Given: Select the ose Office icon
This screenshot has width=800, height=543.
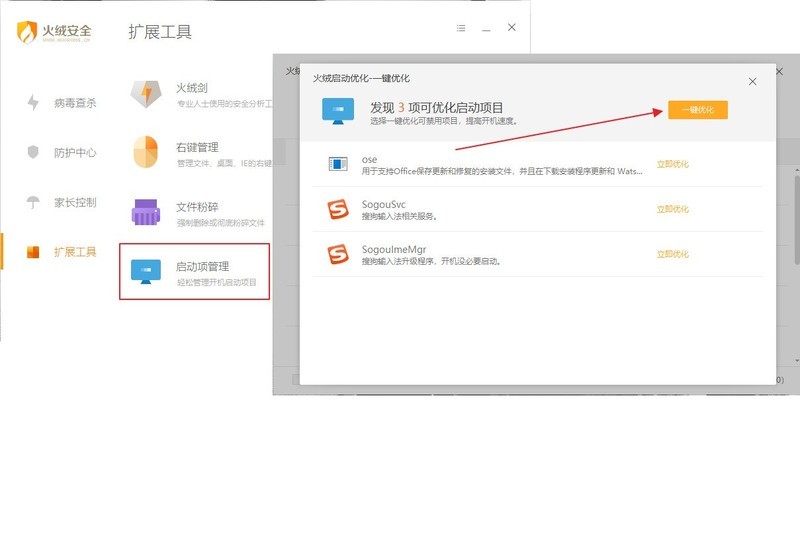Looking at the screenshot, I should (338, 164).
